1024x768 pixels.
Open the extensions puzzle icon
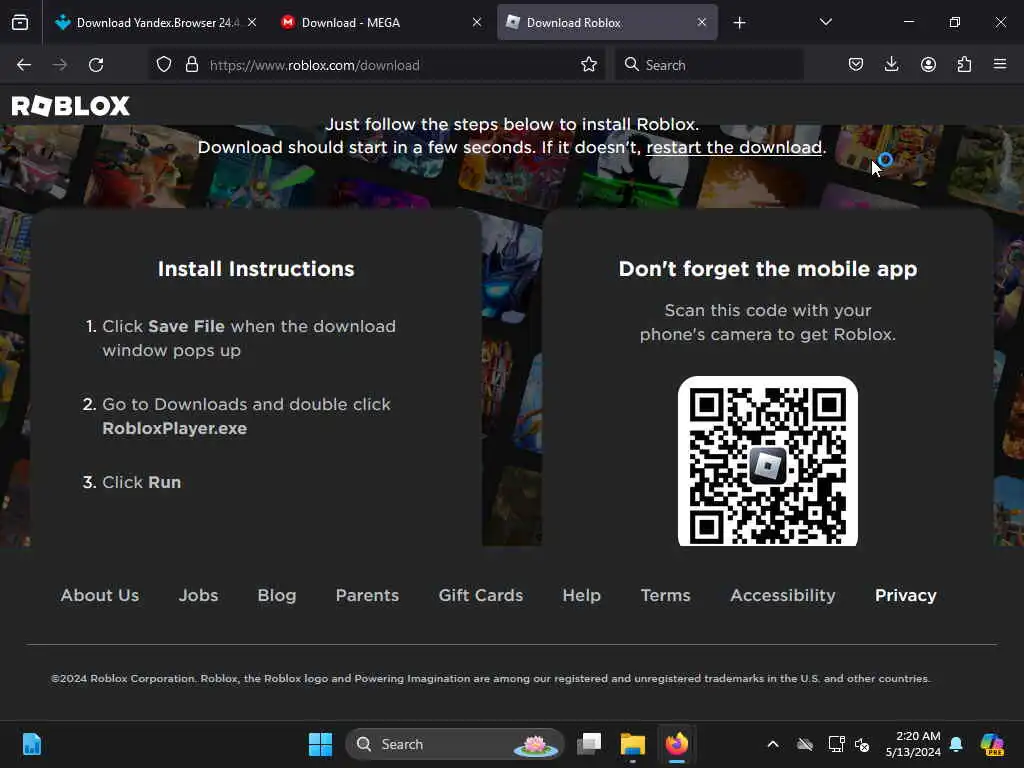click(964, 65)
